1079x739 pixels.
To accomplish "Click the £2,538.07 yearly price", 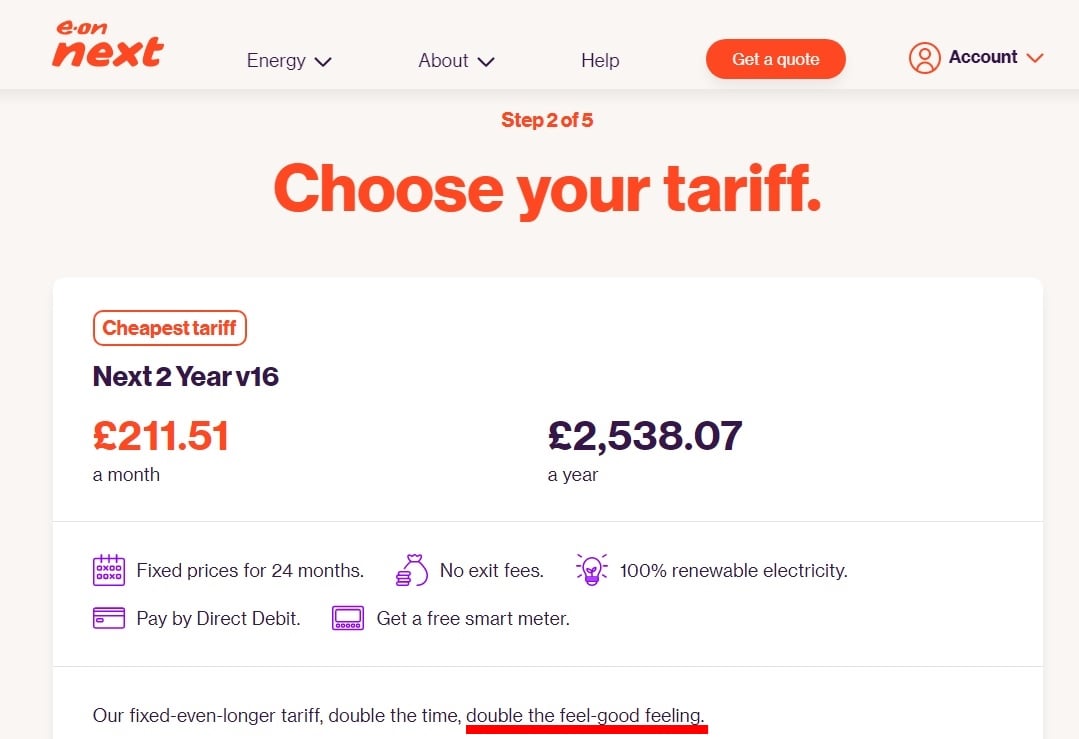I will pos(645,436).
